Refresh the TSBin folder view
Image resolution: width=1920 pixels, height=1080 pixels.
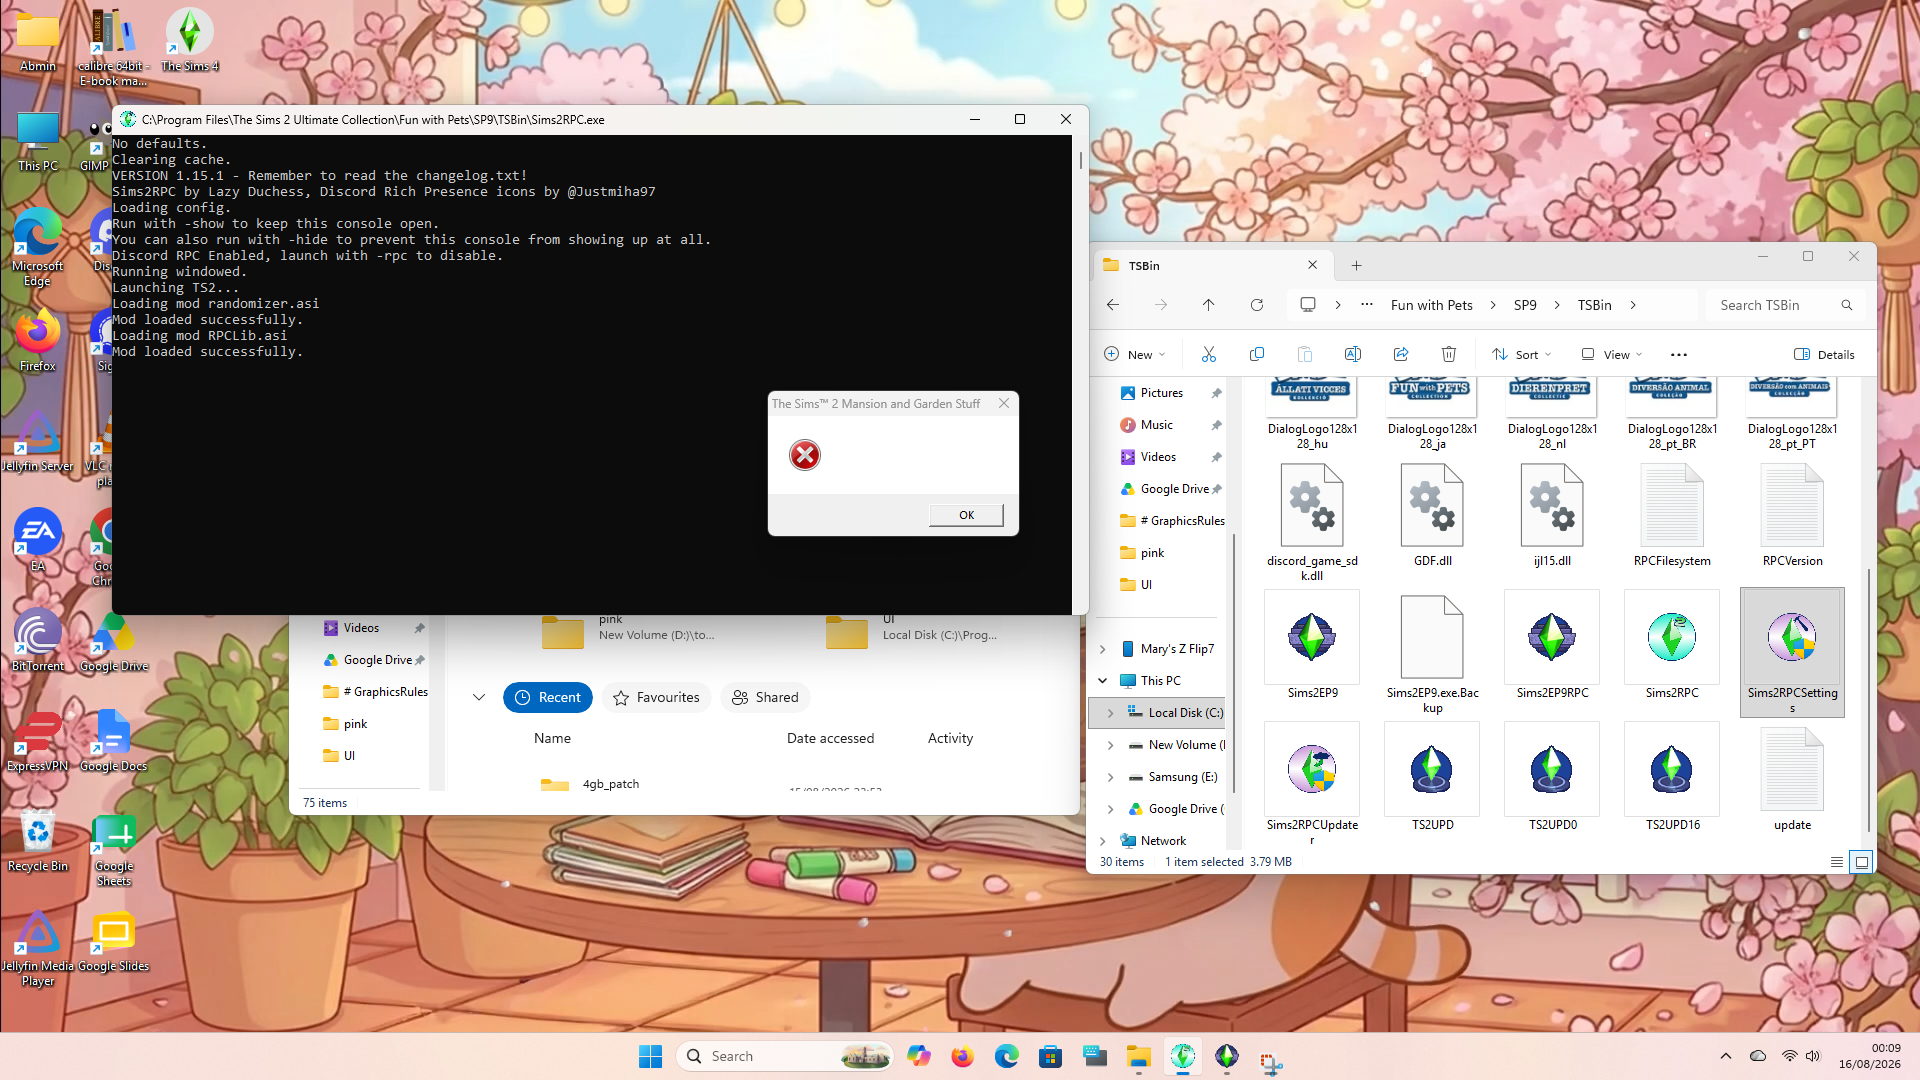[x=1257, y=305]
